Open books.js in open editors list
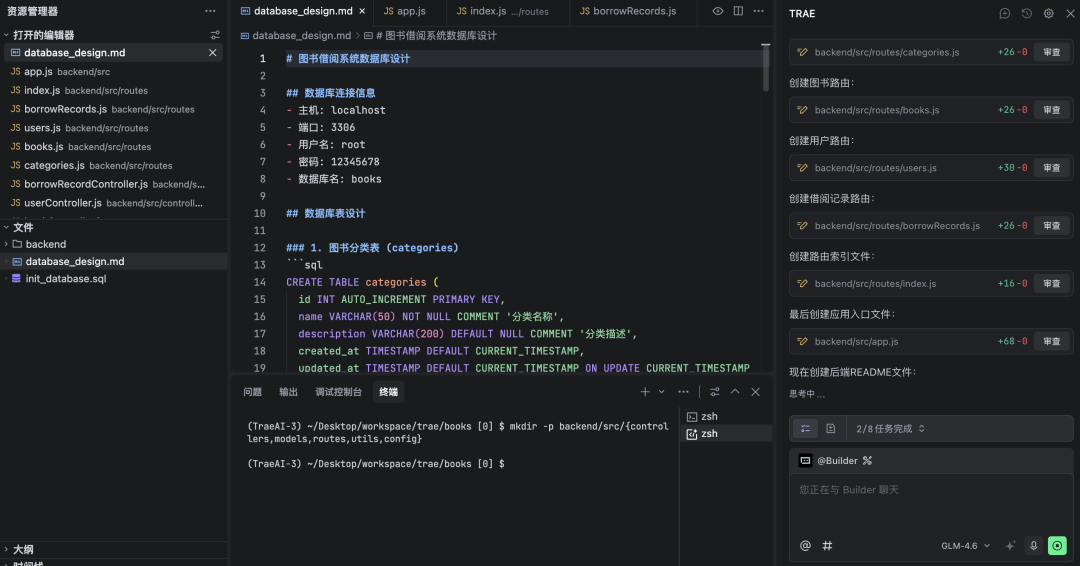 pyautogui.click(x=114, y=147)
